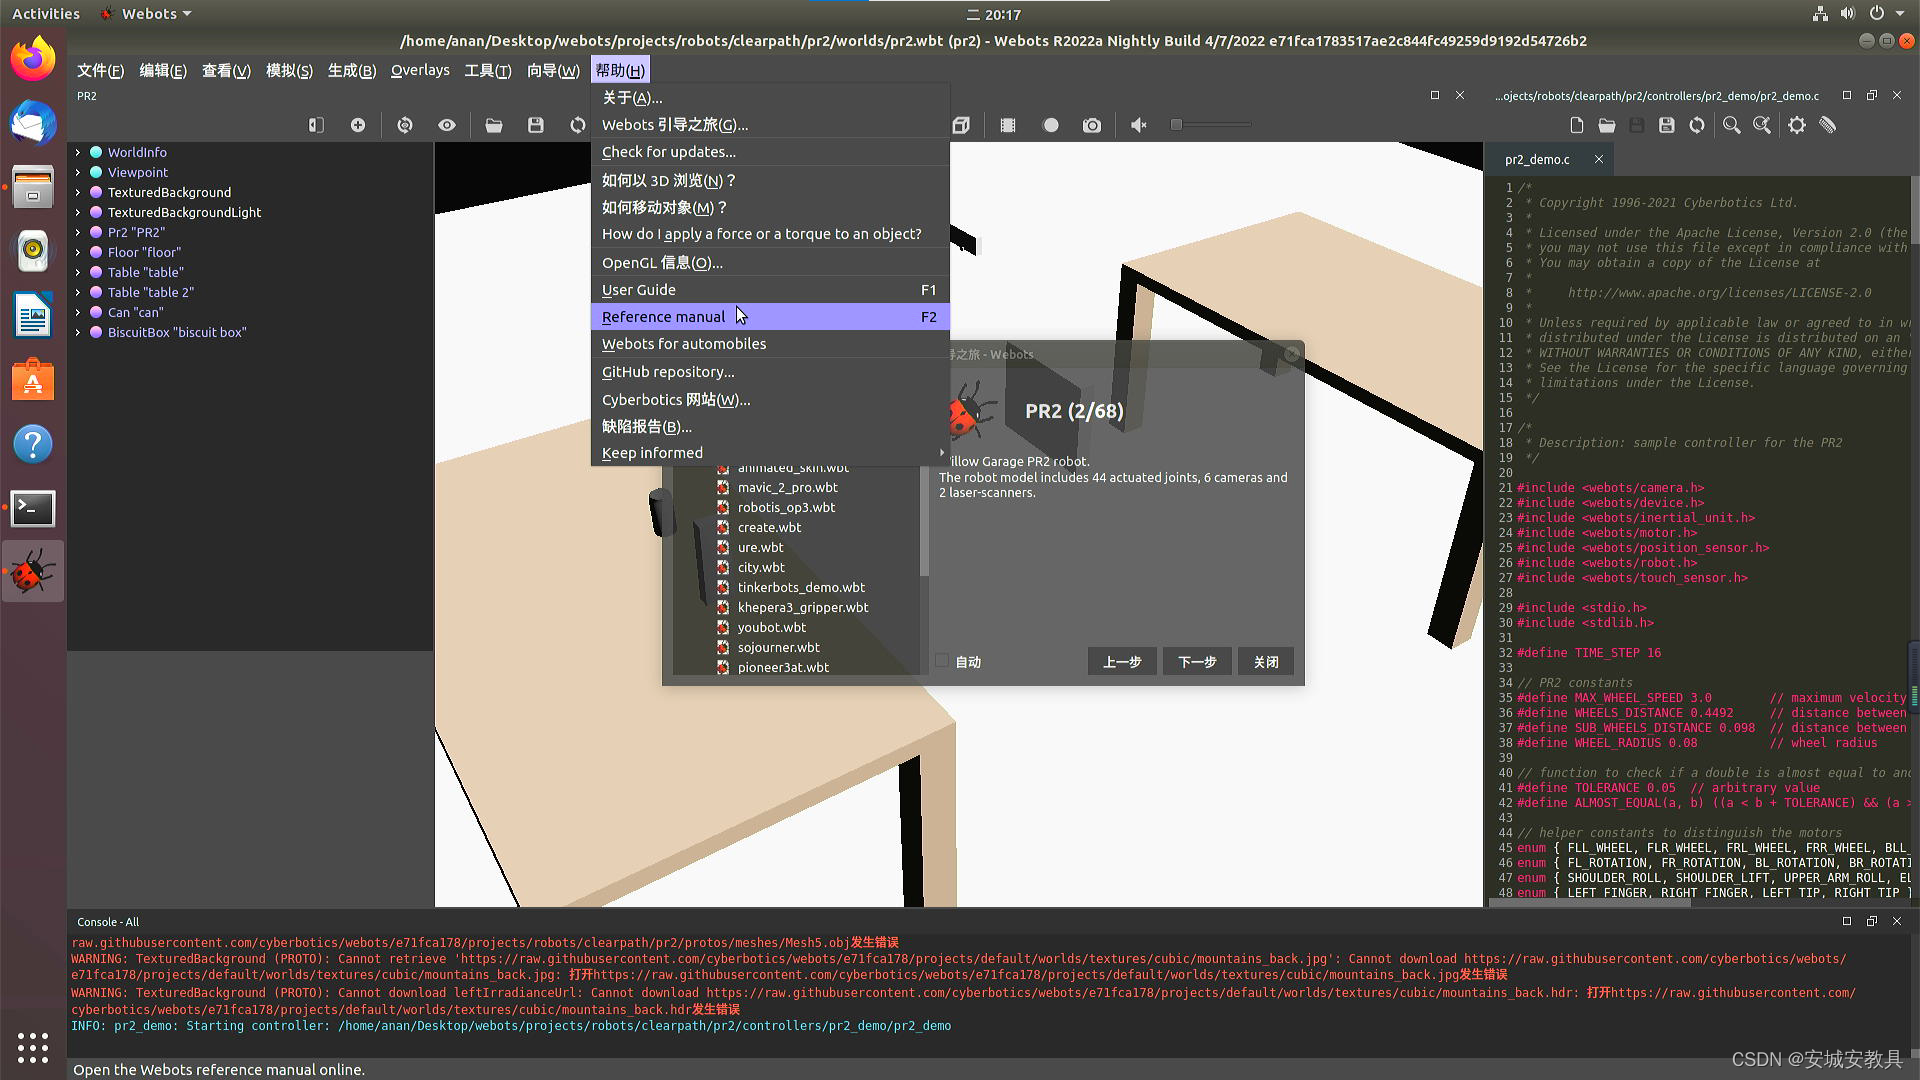Click the 3D cube rendering icon
The width and height of the screenshot is (1920, 1080).
[x=961, y=125]
